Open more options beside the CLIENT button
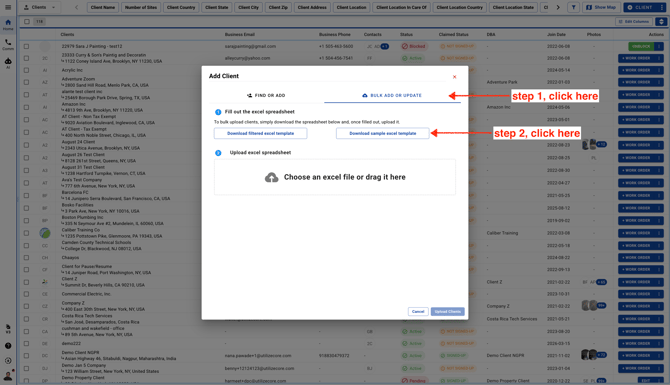Image resolution: width=670 pixels, height=385 pixels. [662, 7]
